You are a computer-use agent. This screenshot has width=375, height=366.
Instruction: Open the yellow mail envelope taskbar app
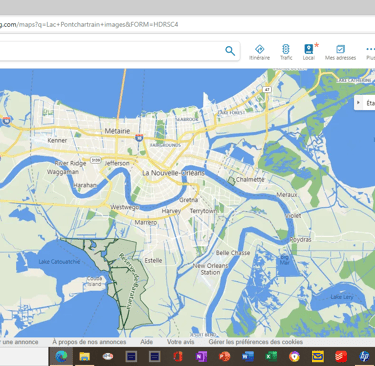pyautogui.click(x=318, y=356)
